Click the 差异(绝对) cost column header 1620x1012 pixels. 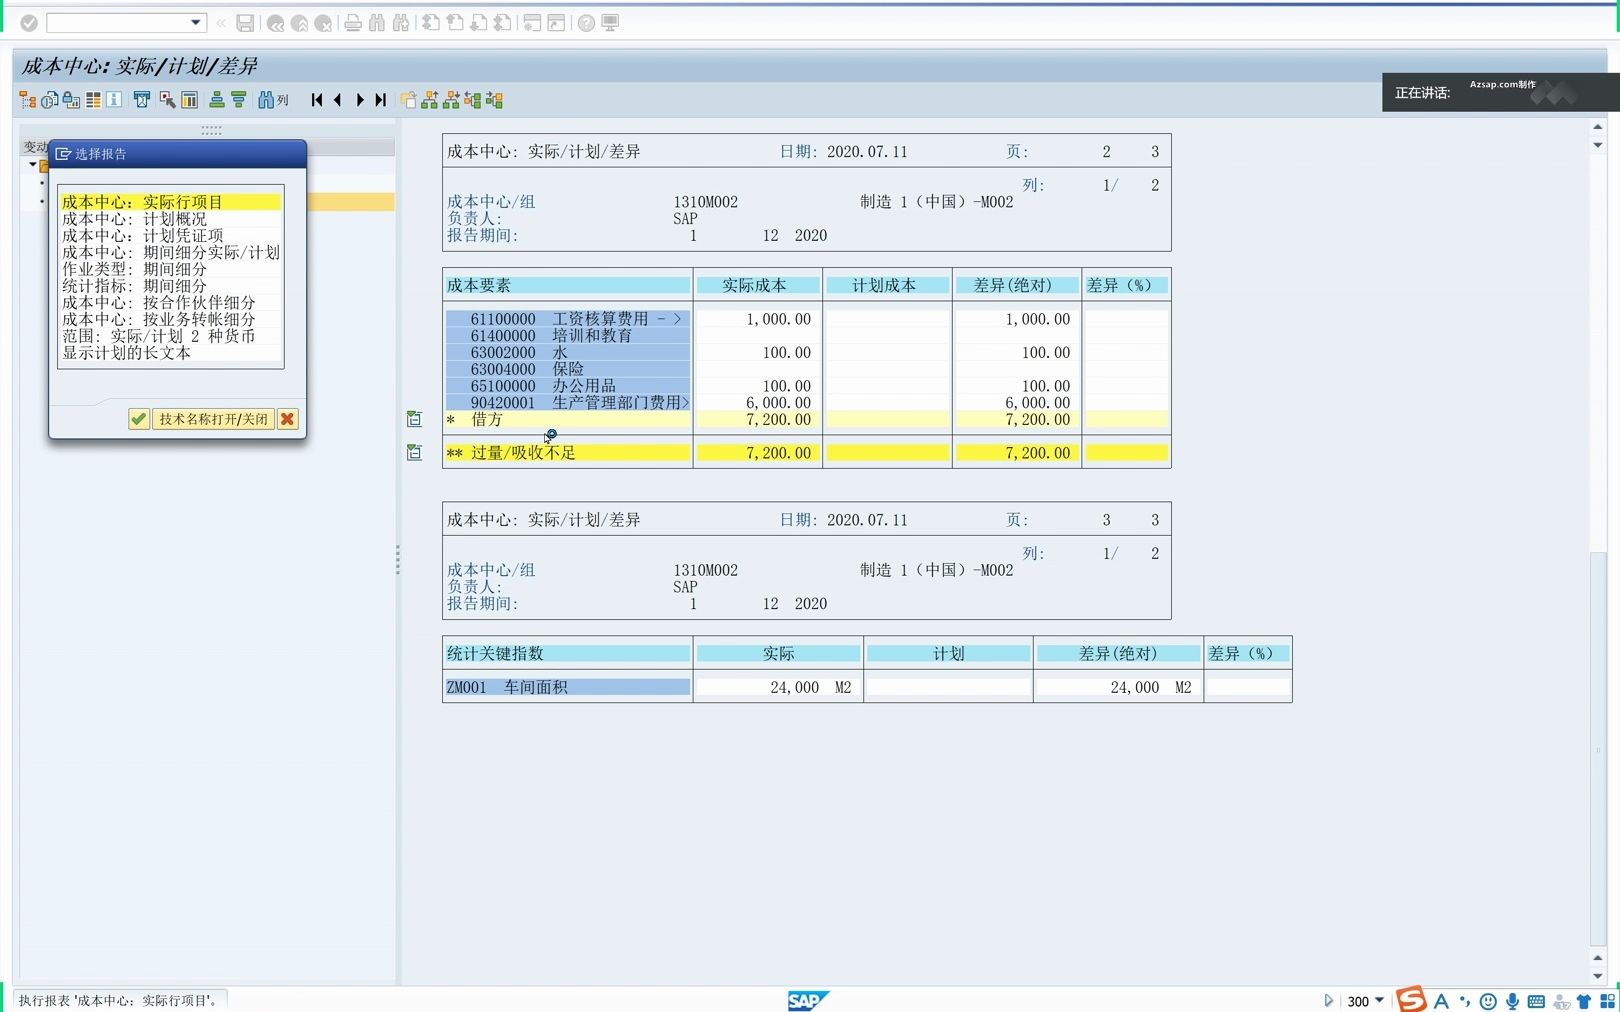point(1016,285)
